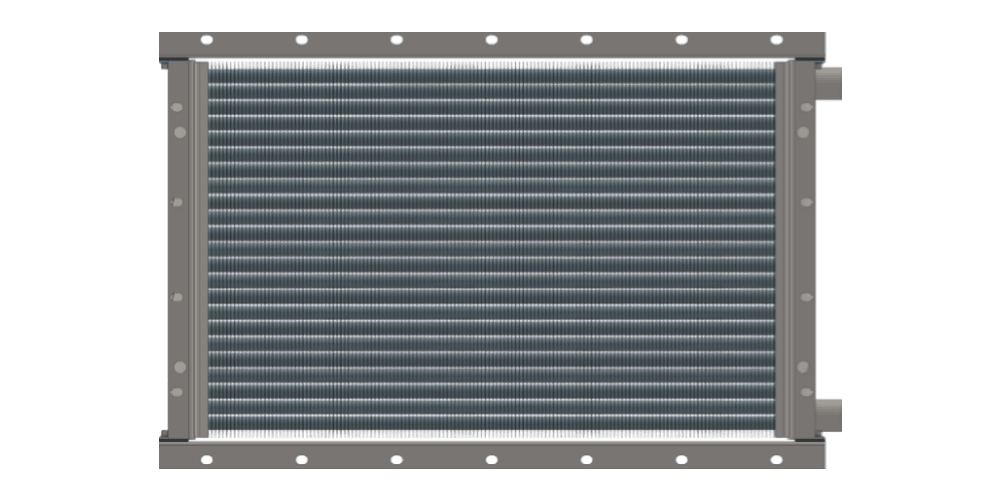Click the topmost hole on the left side bracket
The image size is (1000, 500).
pos(178,107)
